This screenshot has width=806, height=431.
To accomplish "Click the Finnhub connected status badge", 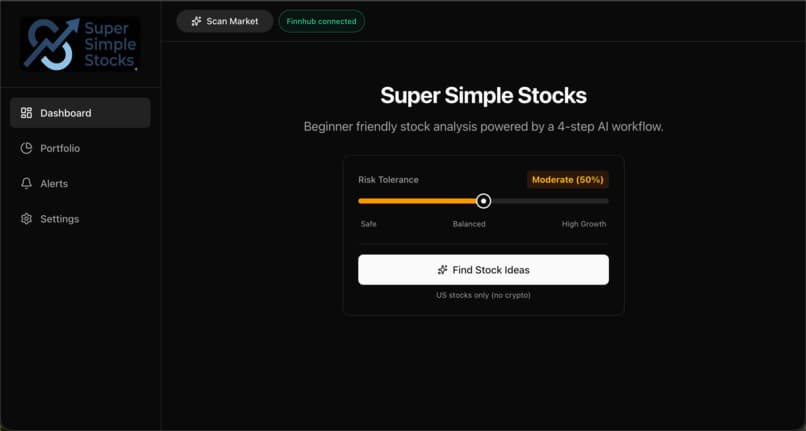I will (x=322, y=21).
